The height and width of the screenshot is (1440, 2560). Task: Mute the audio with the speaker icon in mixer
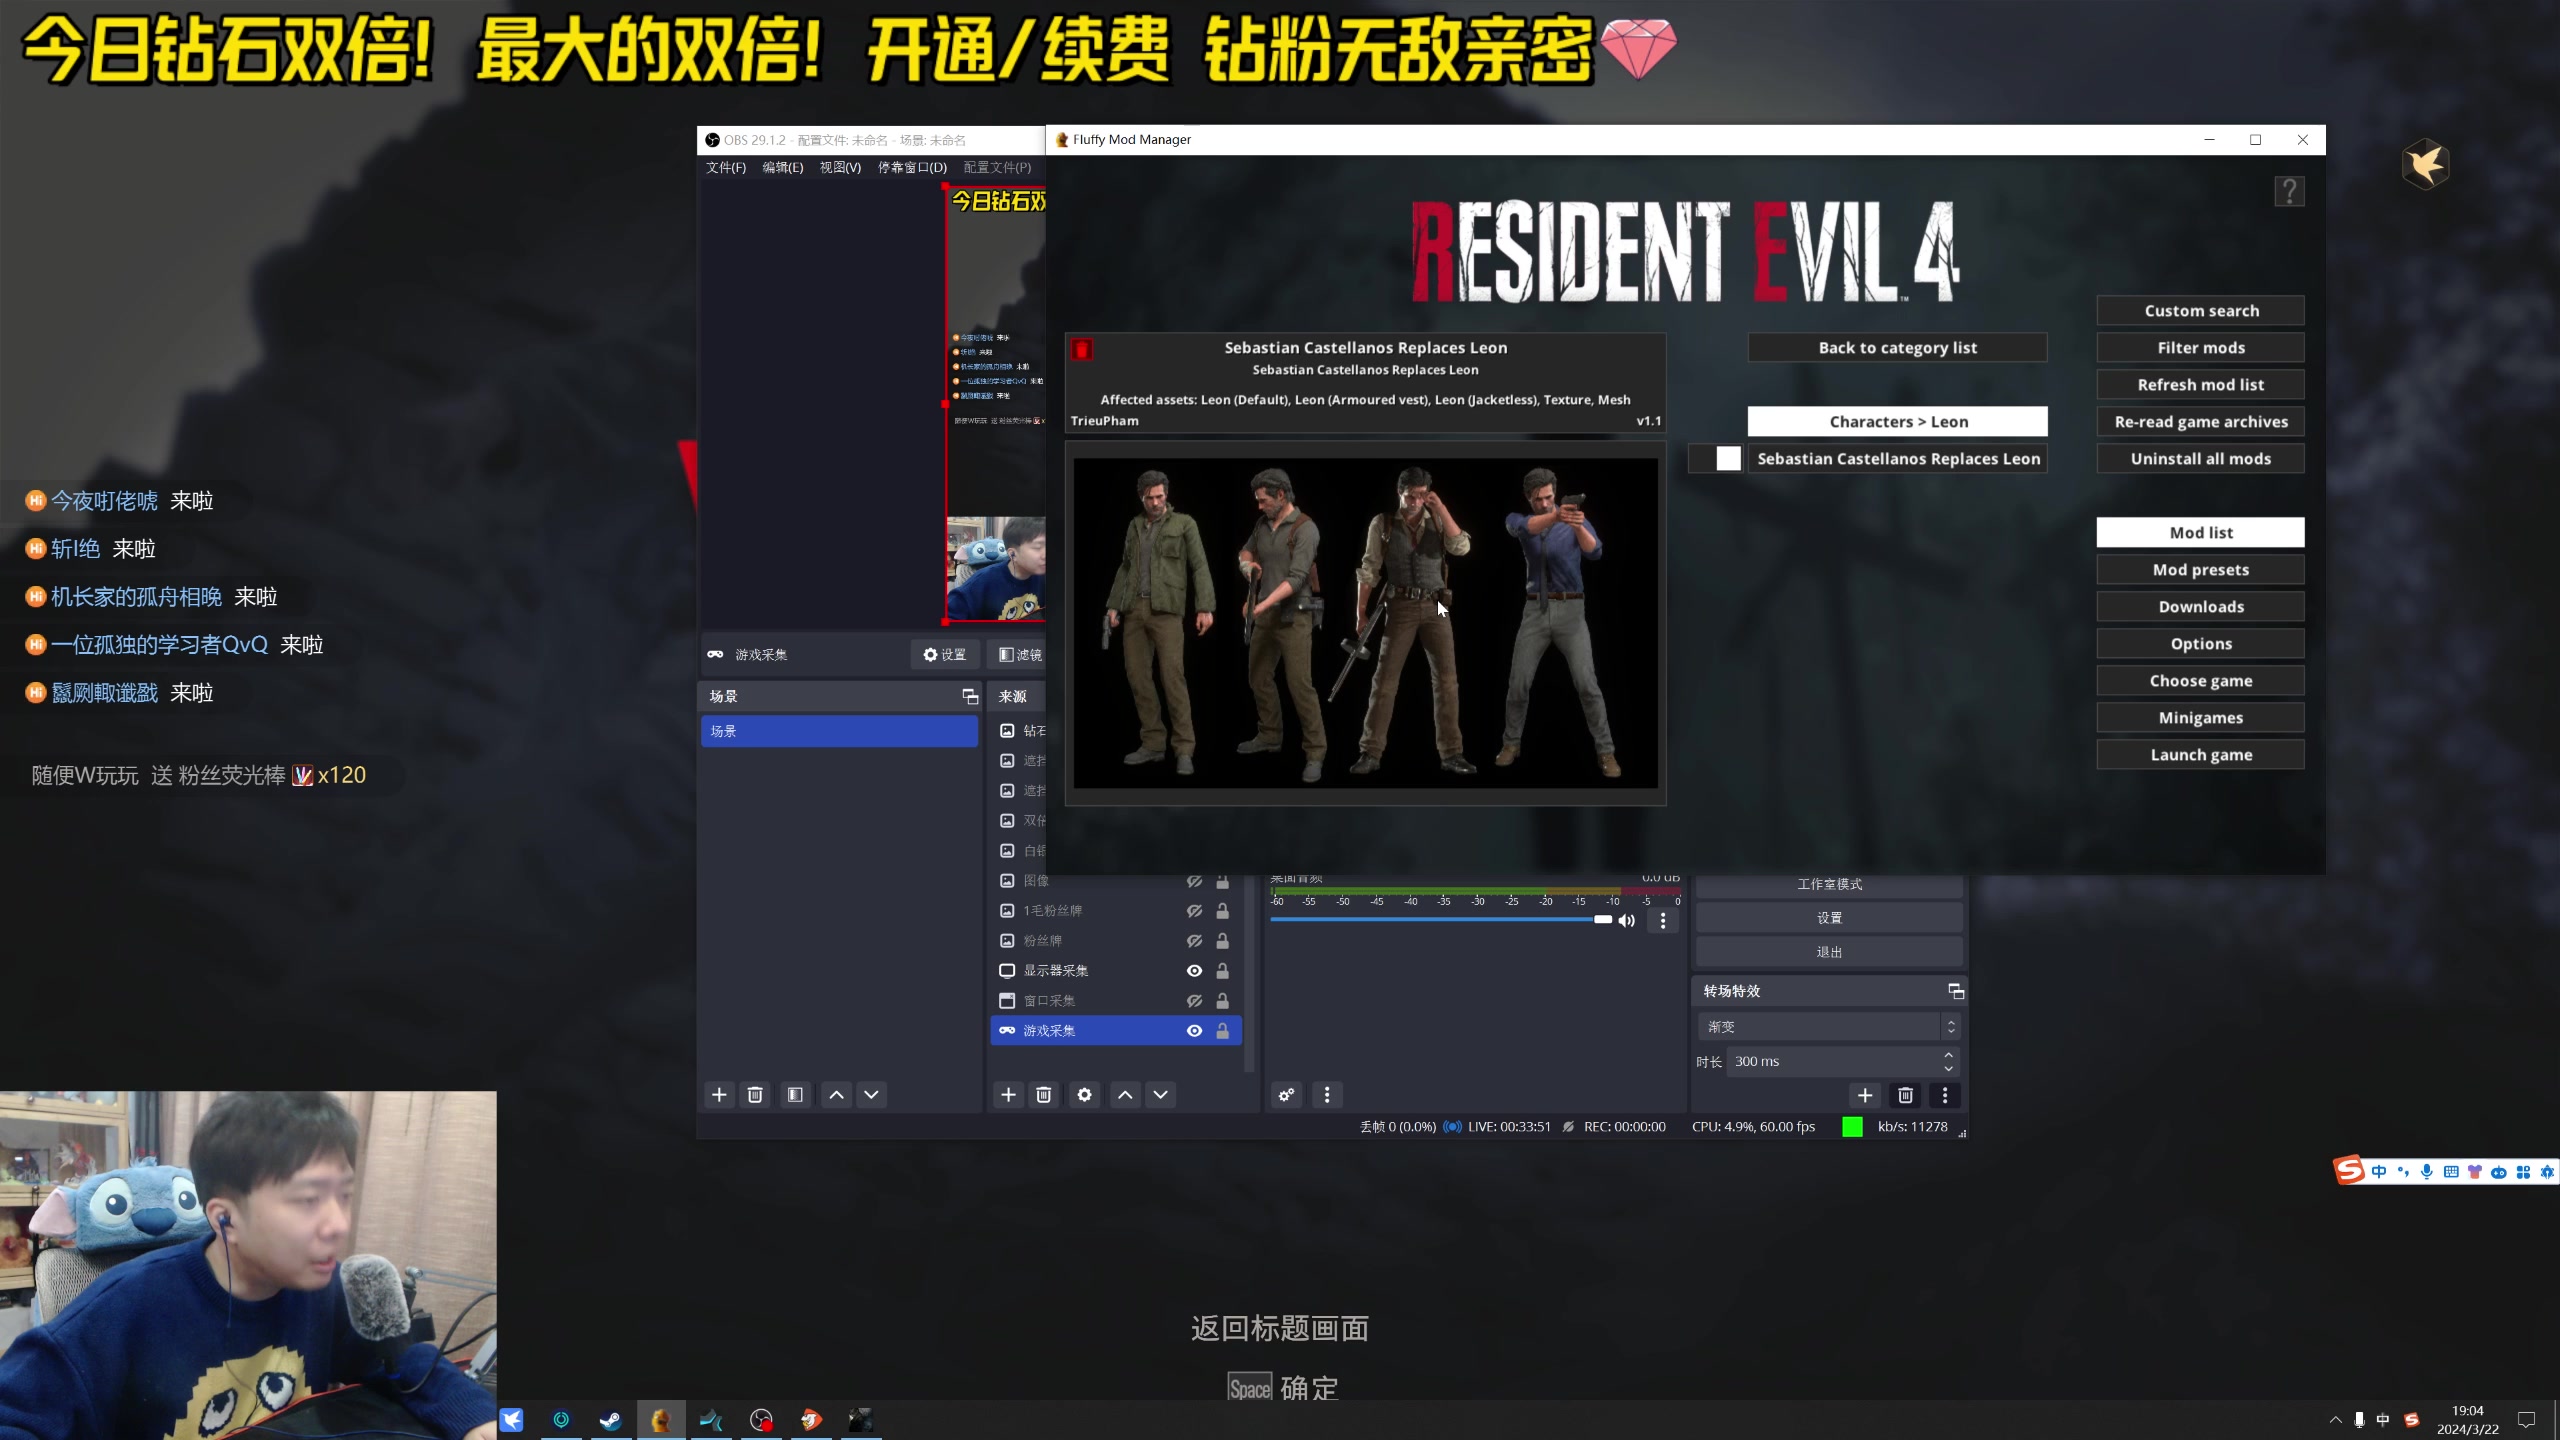click(x=1627, y=920)
